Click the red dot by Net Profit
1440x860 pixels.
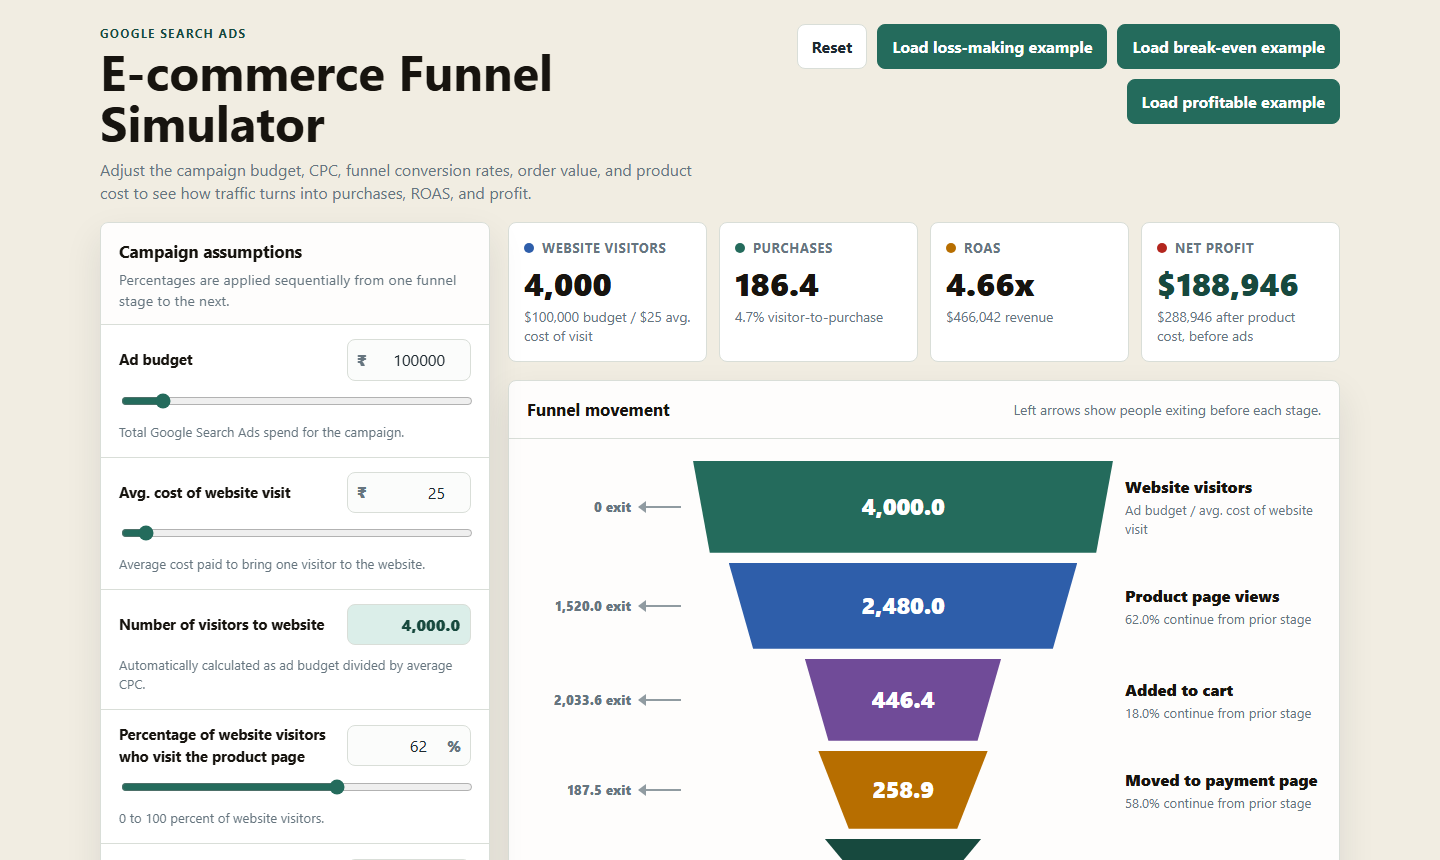1162,248
